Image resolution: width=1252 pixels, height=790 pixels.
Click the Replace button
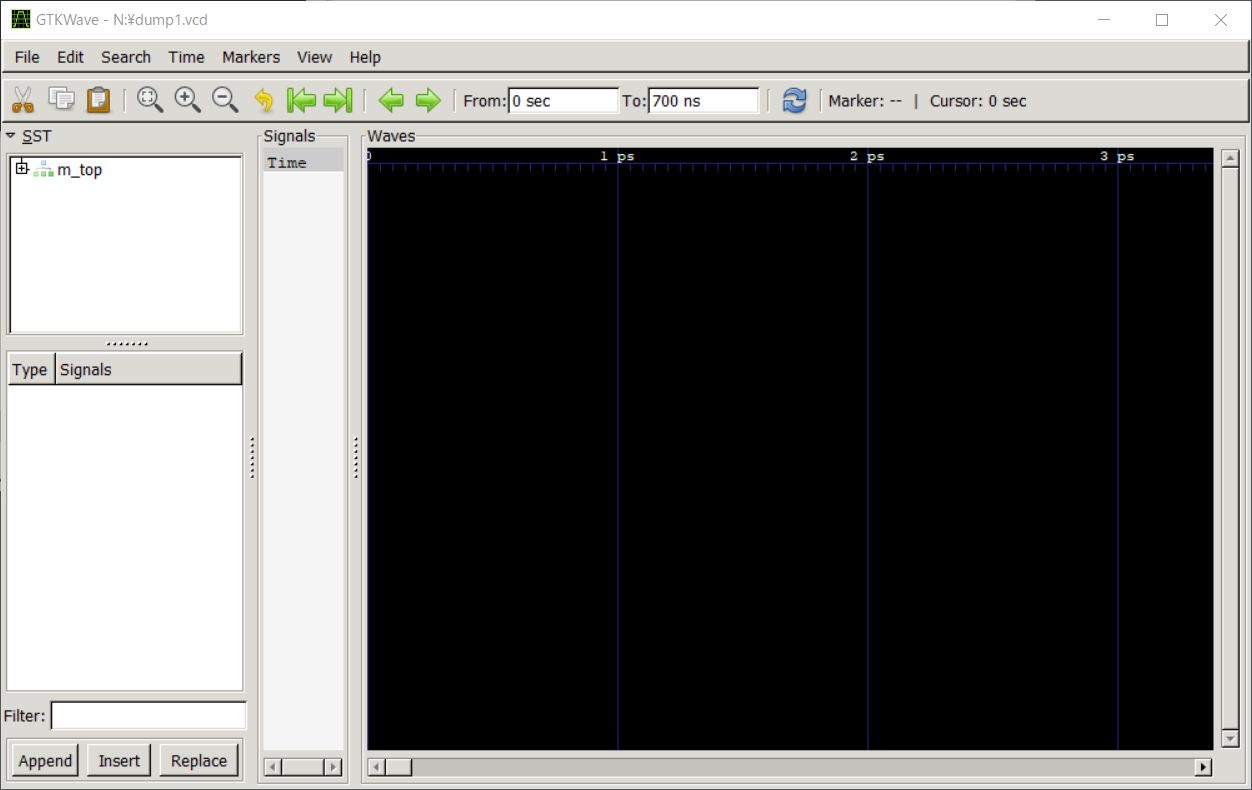[x=199, y=761]
